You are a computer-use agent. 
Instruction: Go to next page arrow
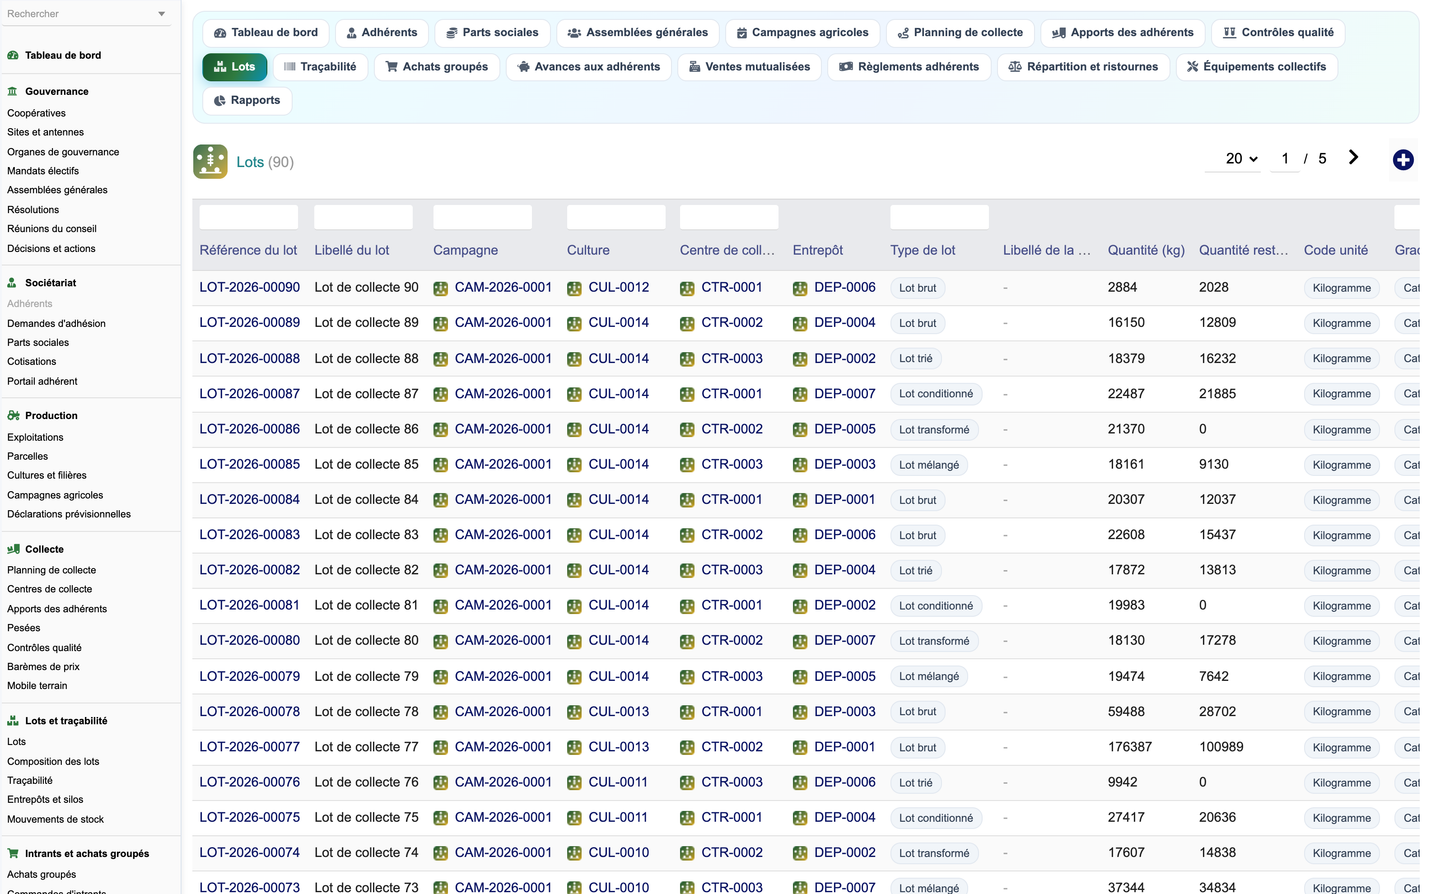pos(1353,157)
